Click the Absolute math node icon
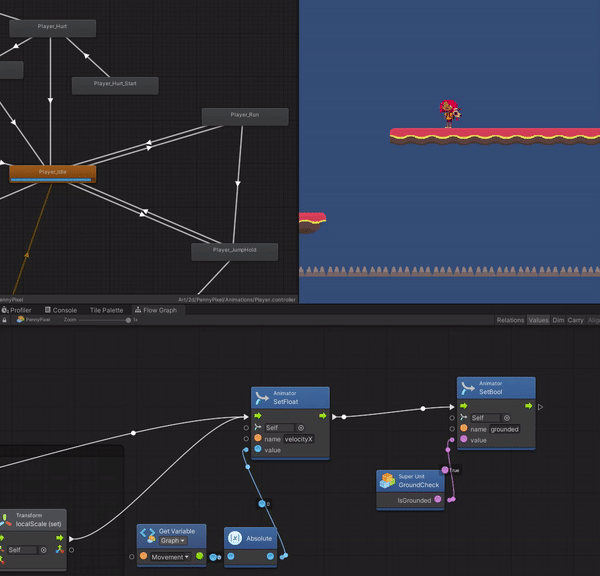 click(235, 538)
